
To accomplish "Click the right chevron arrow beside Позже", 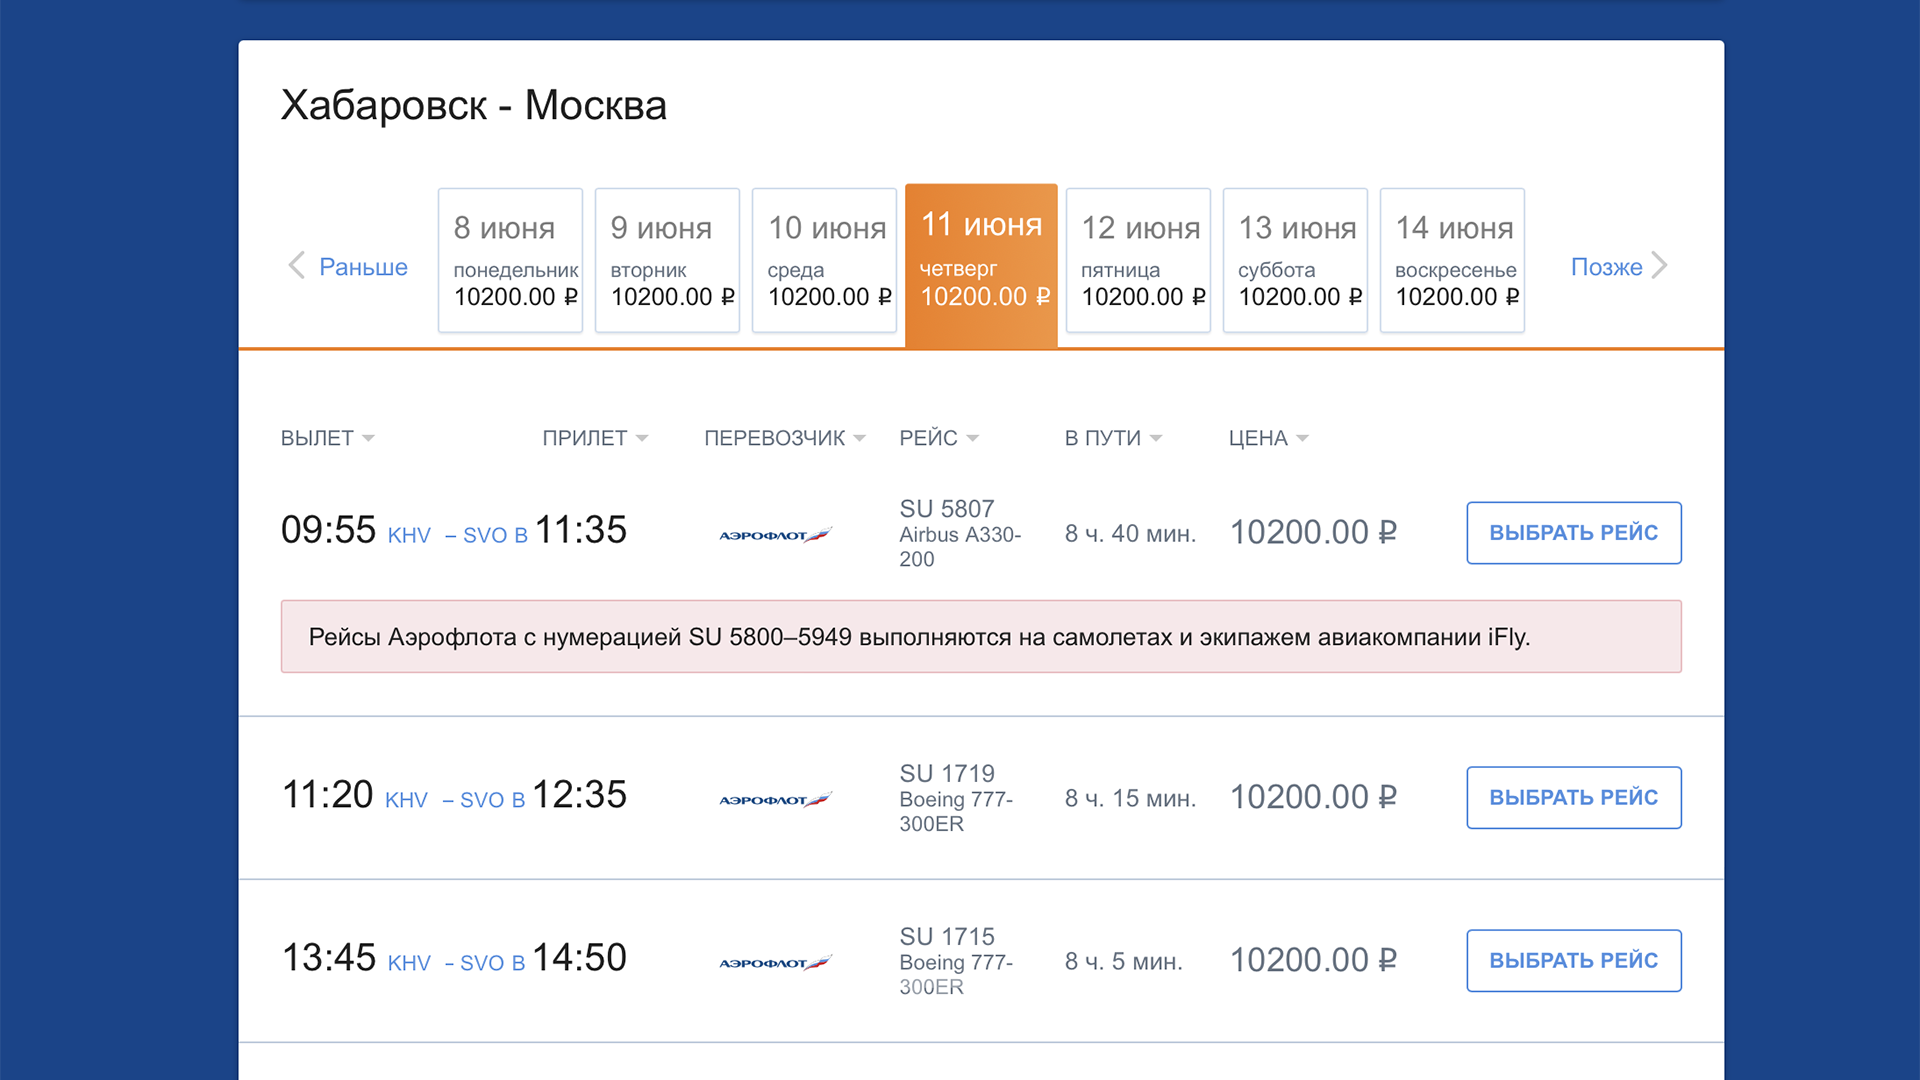I will point(1661,265).
